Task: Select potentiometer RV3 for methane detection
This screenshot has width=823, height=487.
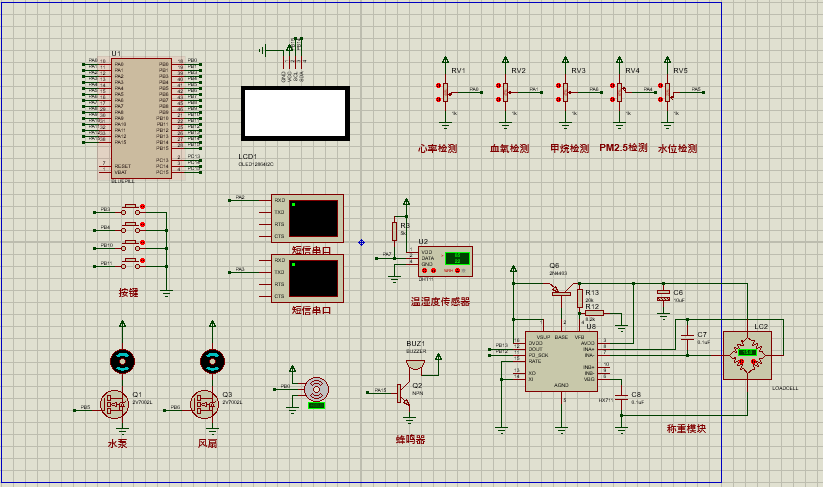Action: [565, 92]
